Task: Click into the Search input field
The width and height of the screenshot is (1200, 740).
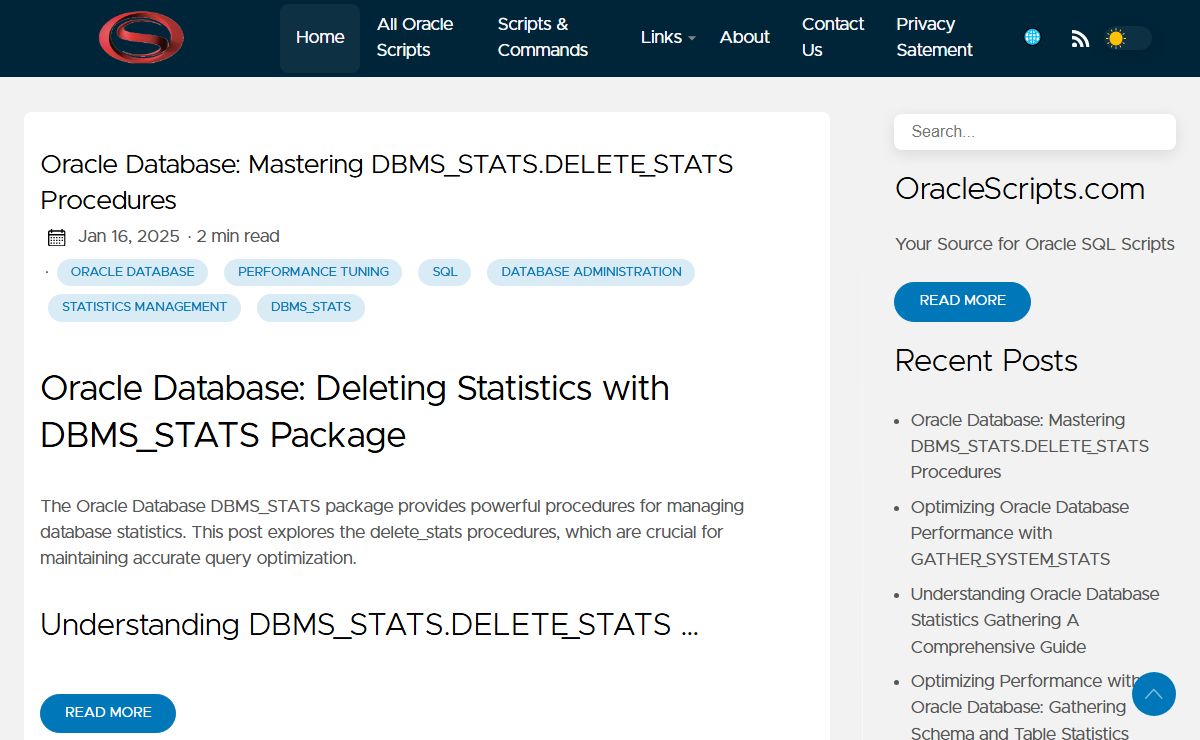Action: (x=1035, y=132)
